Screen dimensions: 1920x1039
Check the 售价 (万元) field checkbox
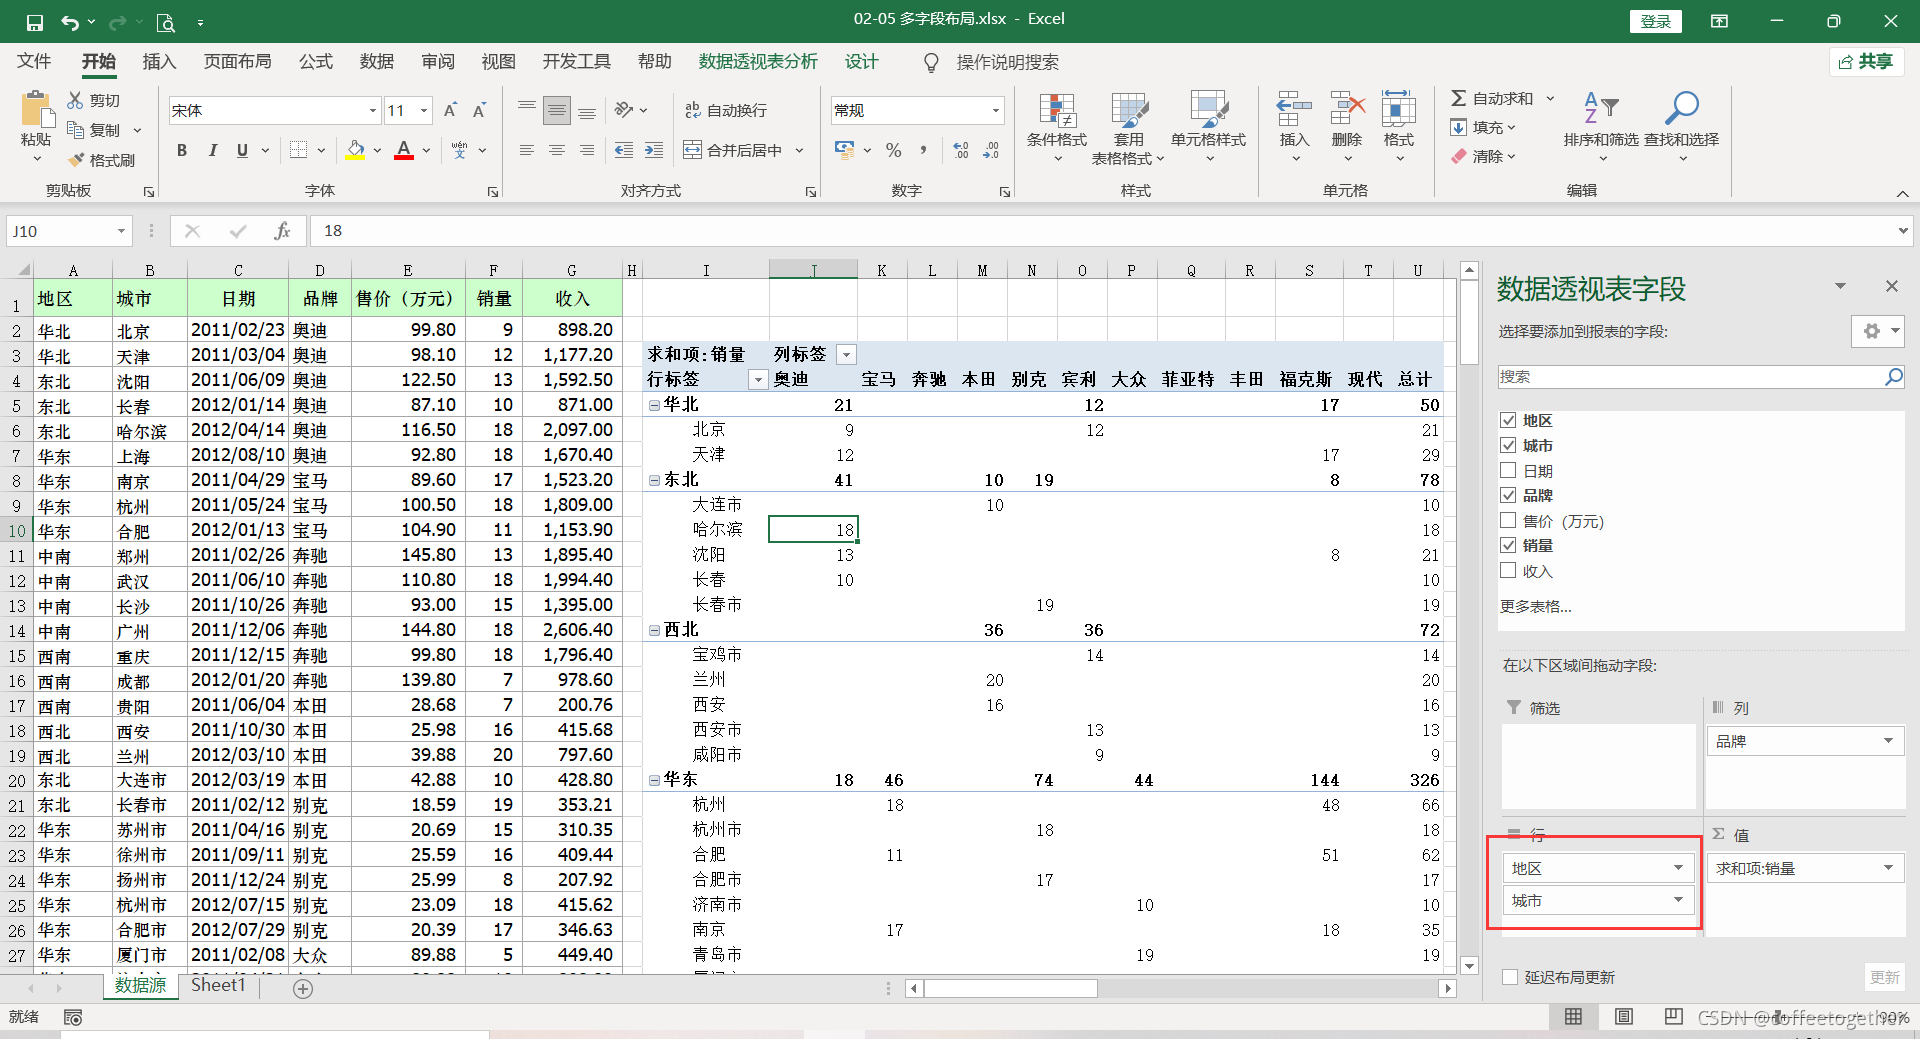[1508, 520]
